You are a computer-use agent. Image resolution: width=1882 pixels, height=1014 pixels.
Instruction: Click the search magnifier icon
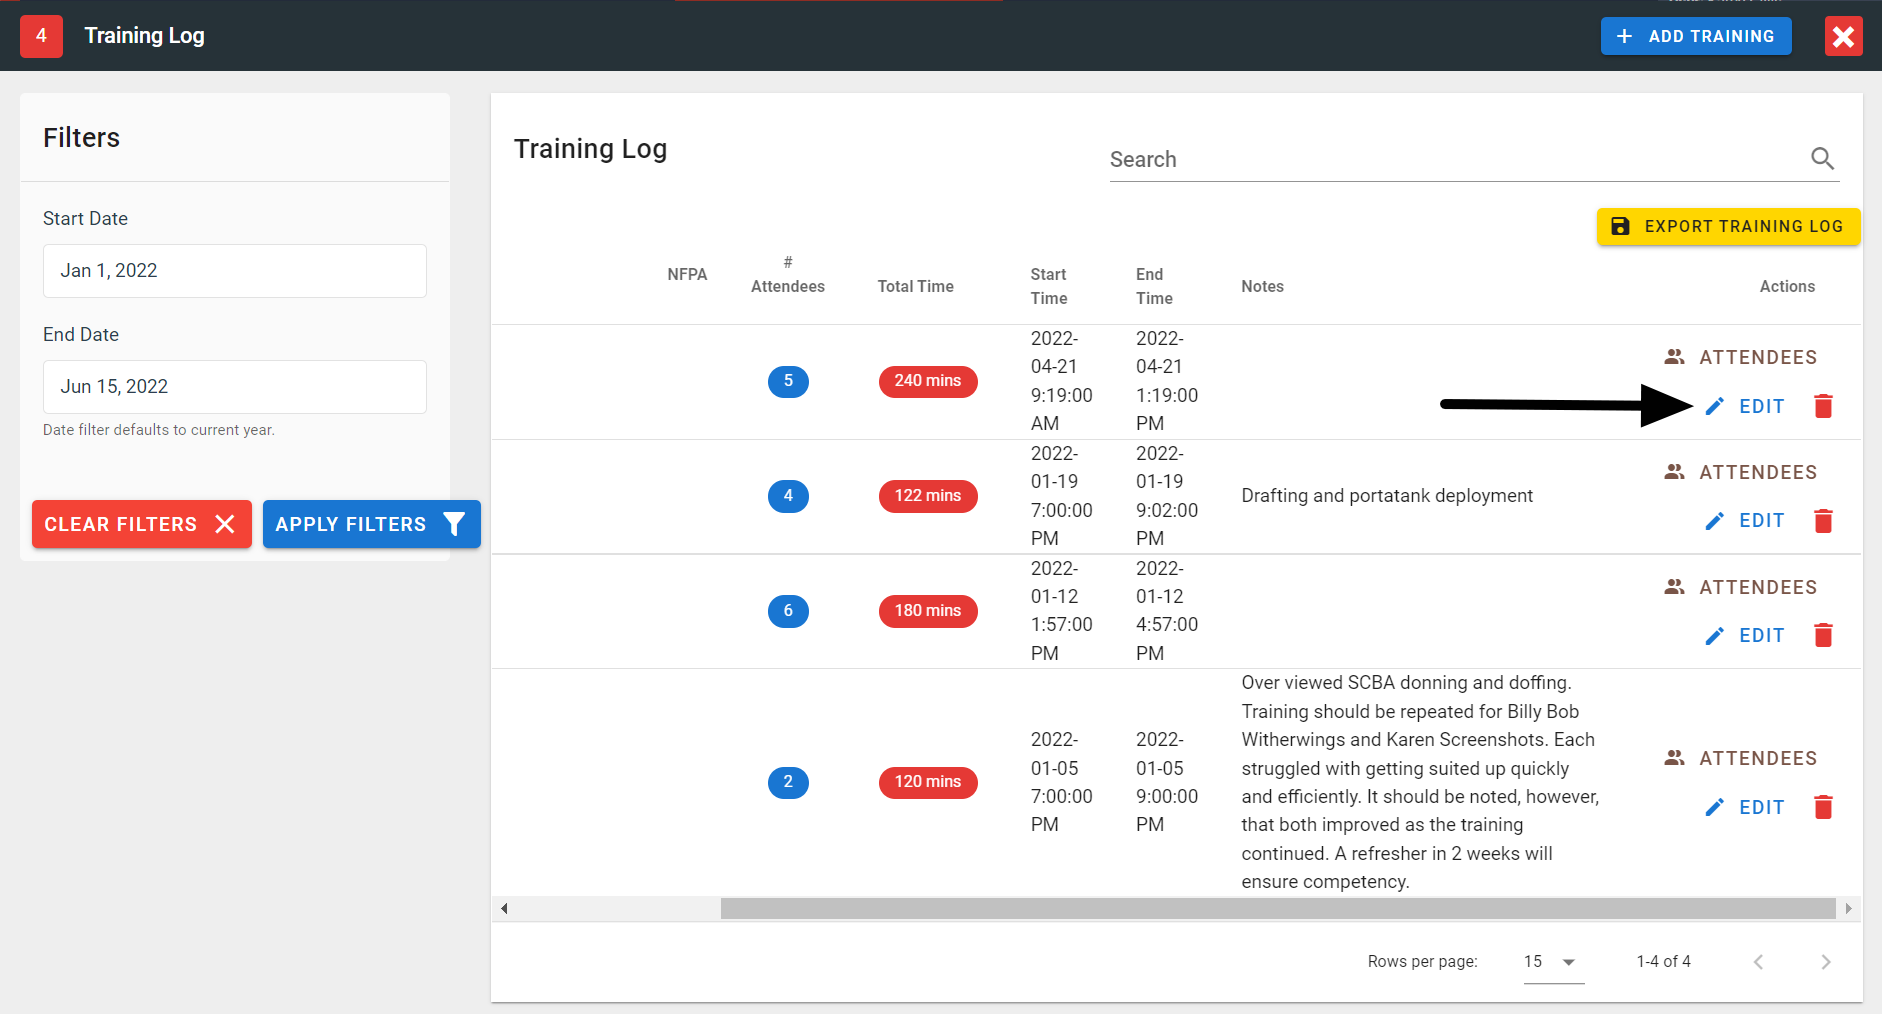1822,159
